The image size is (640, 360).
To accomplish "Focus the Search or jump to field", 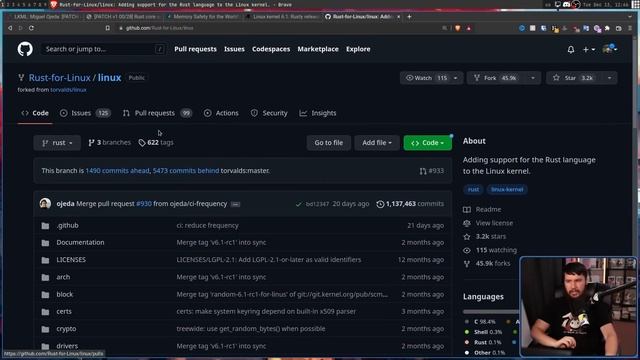I will coord(103,49).
